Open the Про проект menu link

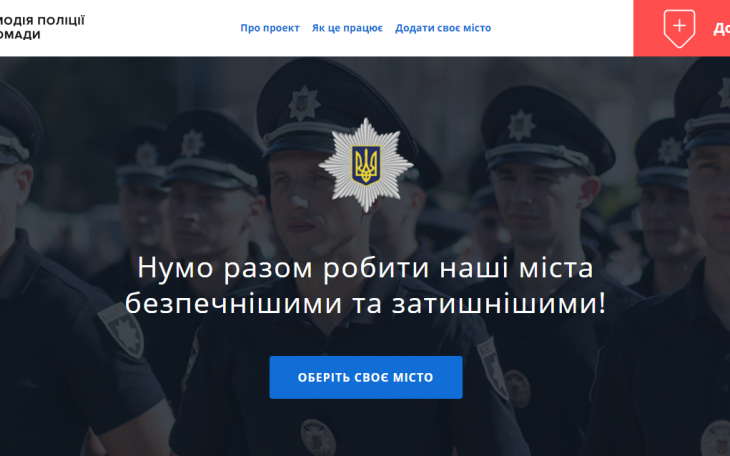(x=270, y=28)
